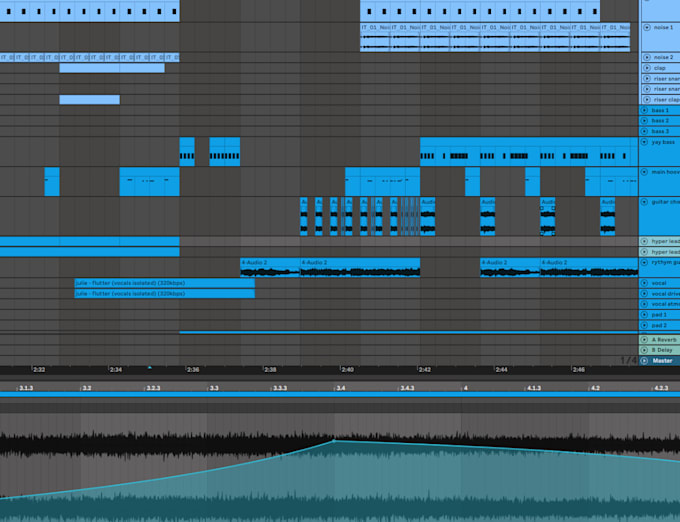Select the clap track name
The width and height of the screenshot is (680, 522).
click(x=660, y=68)
